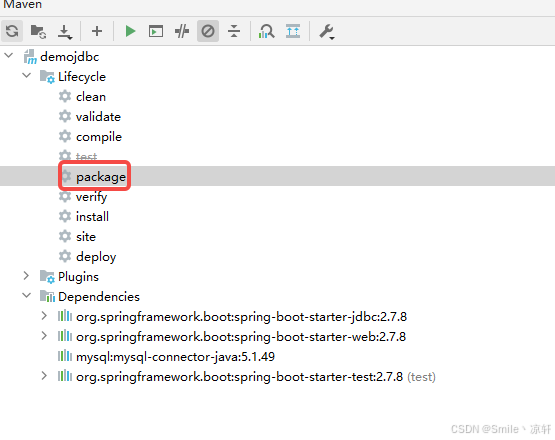Click the Maven panel title
Screen dimensions: 555x440
(x=22, y=4)
